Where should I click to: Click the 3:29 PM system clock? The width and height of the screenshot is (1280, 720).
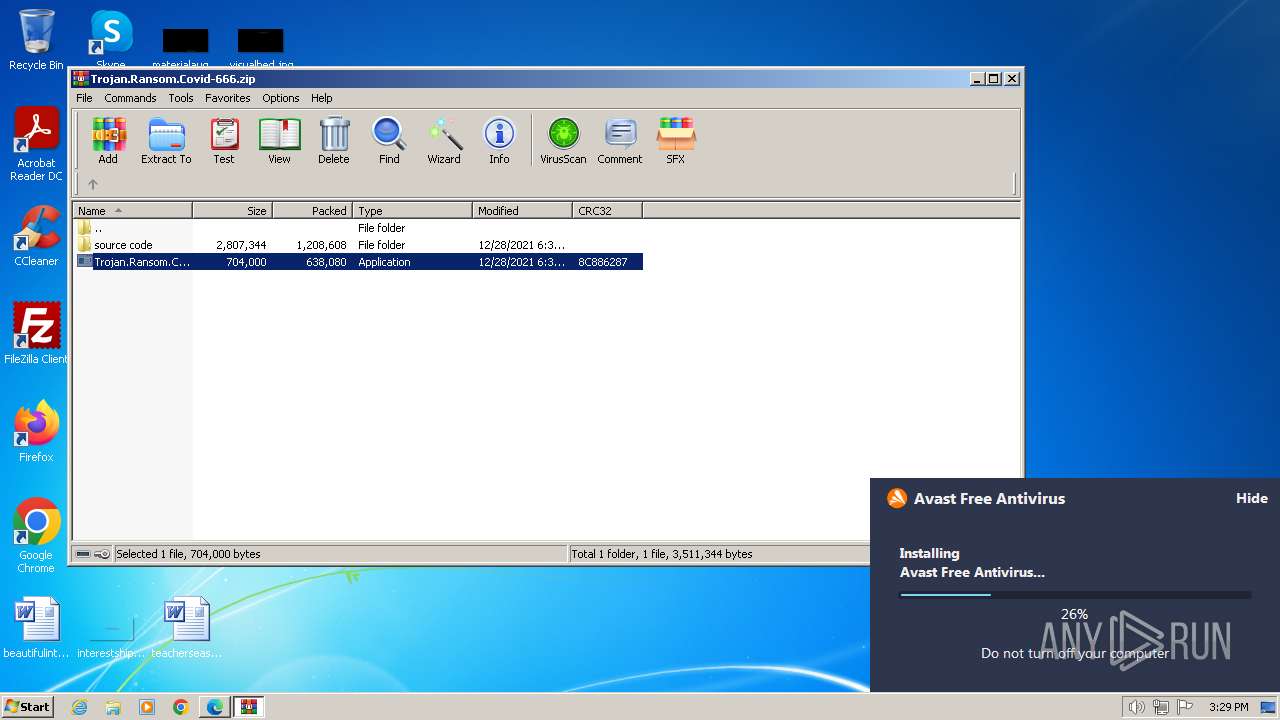tap(1228, 707)
